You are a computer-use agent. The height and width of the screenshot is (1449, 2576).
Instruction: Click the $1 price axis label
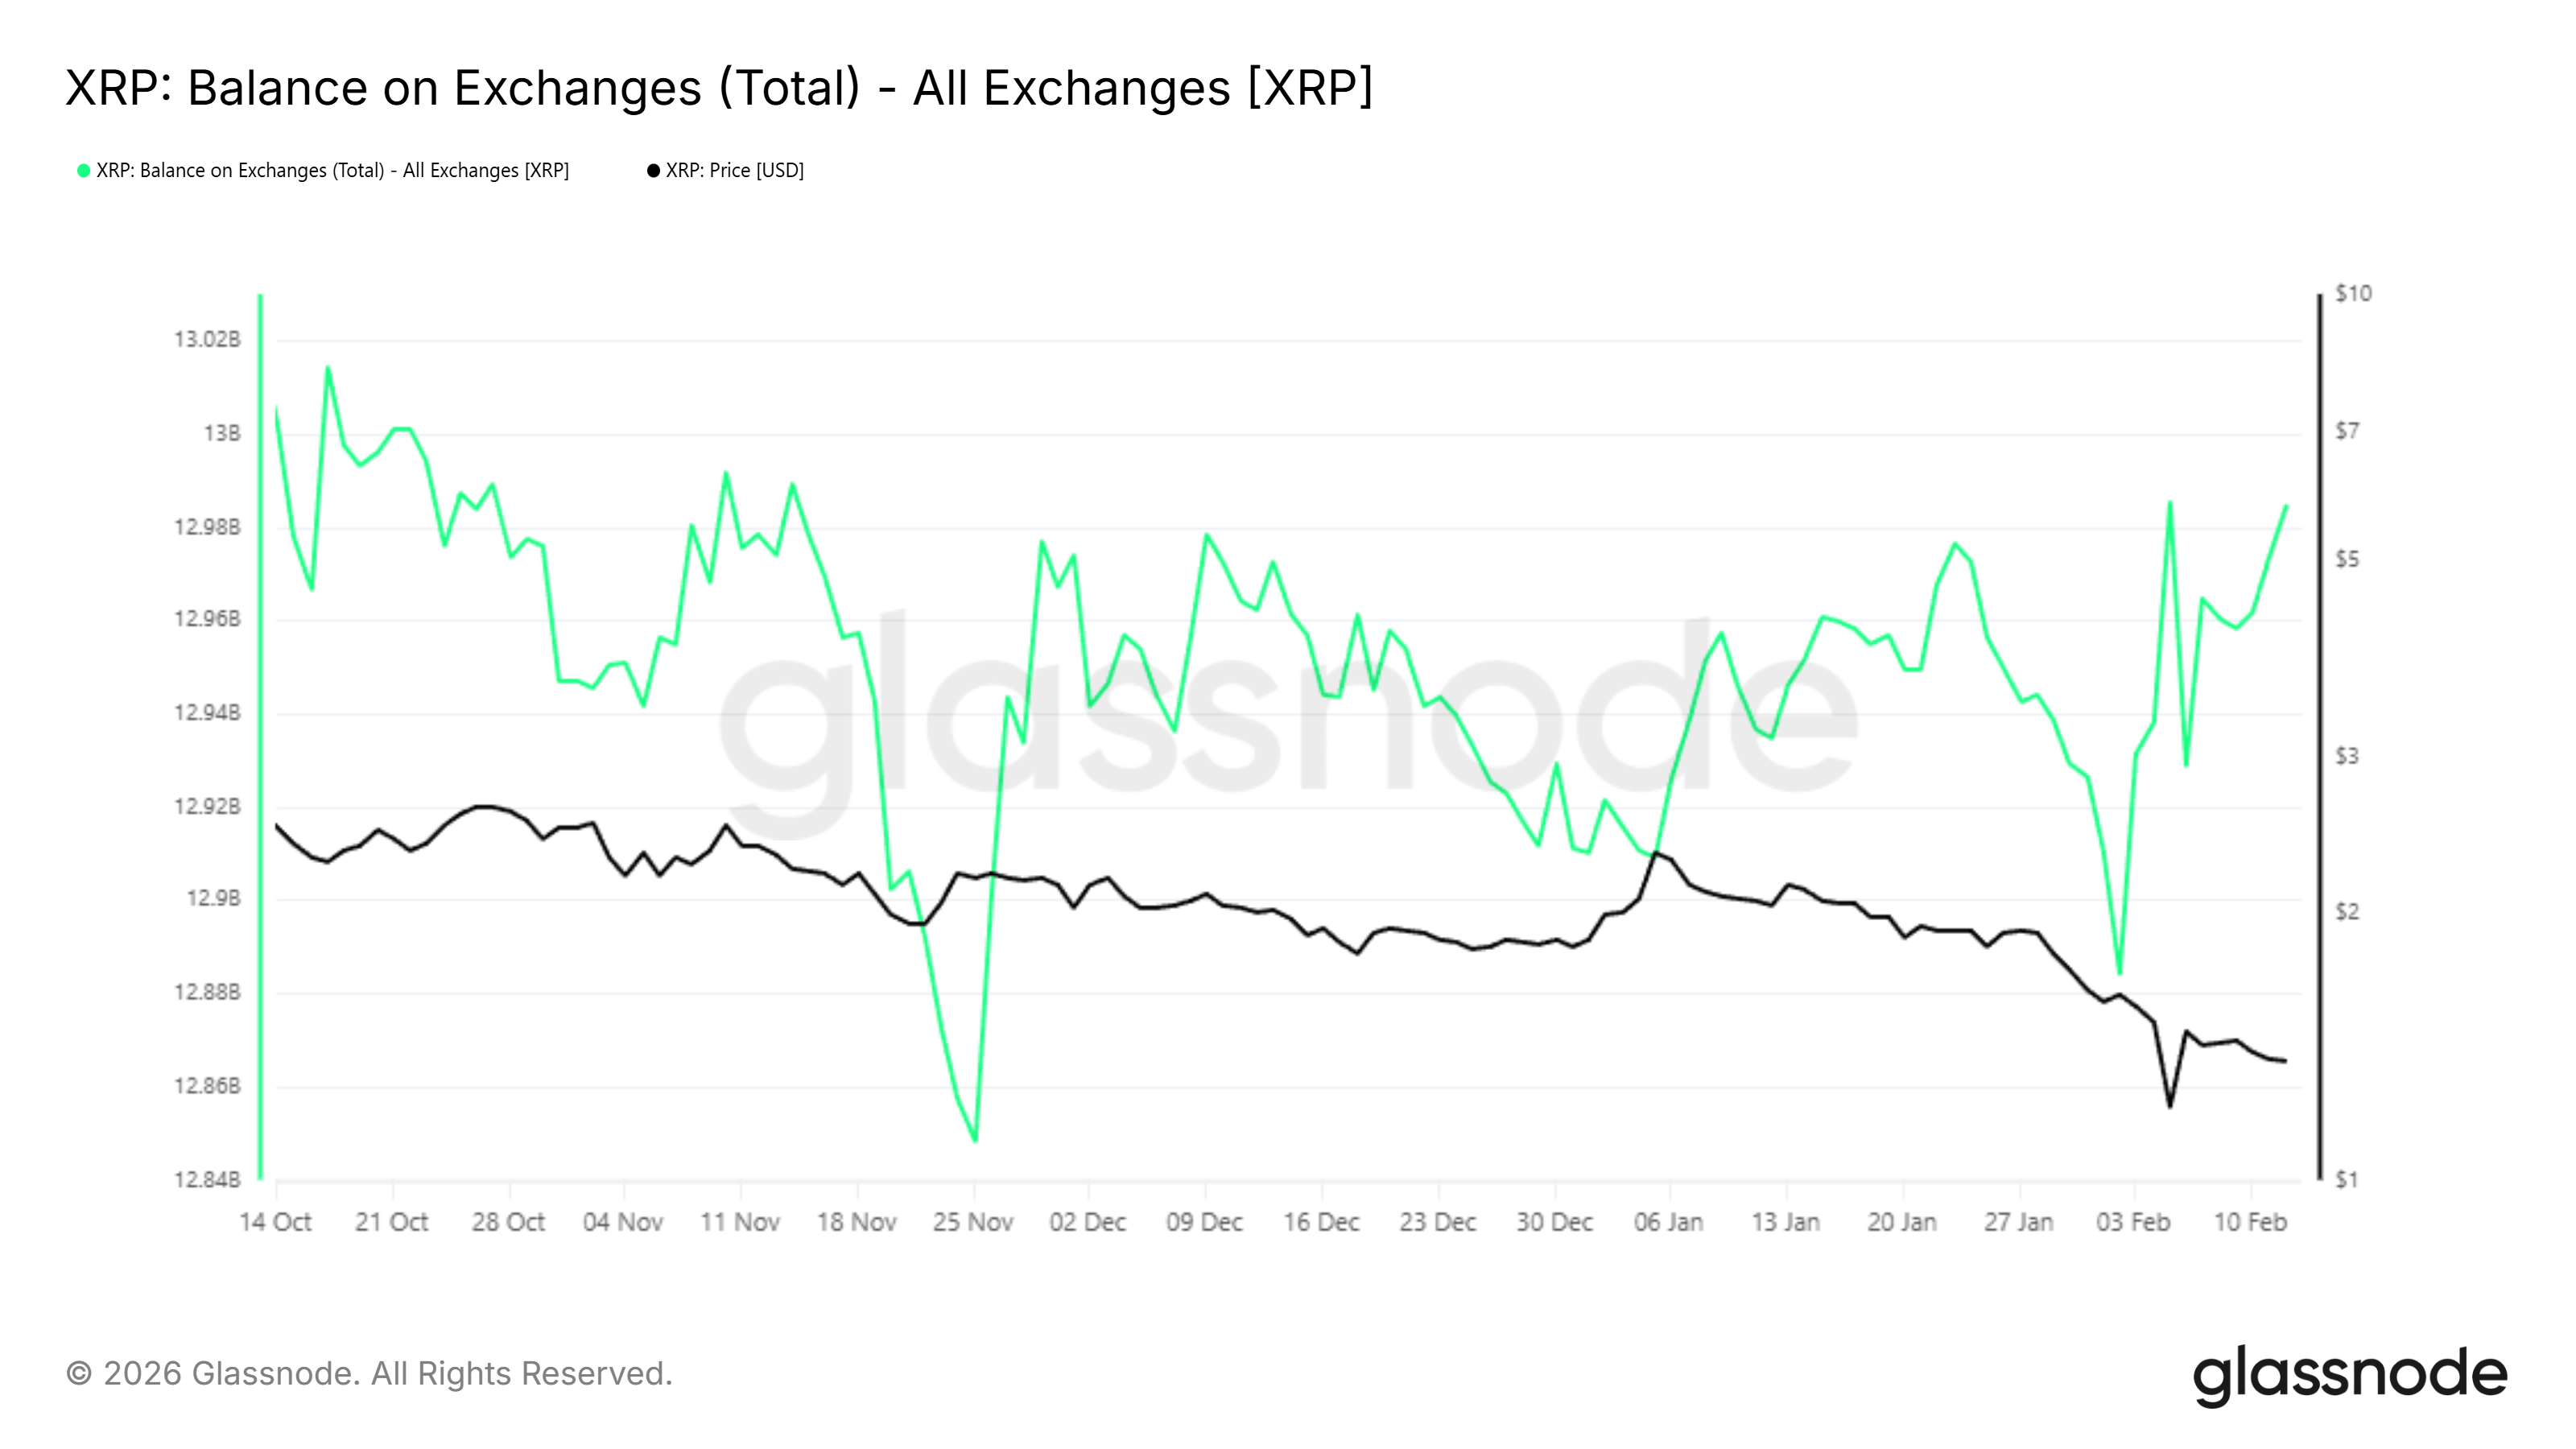[2347, 1180]
